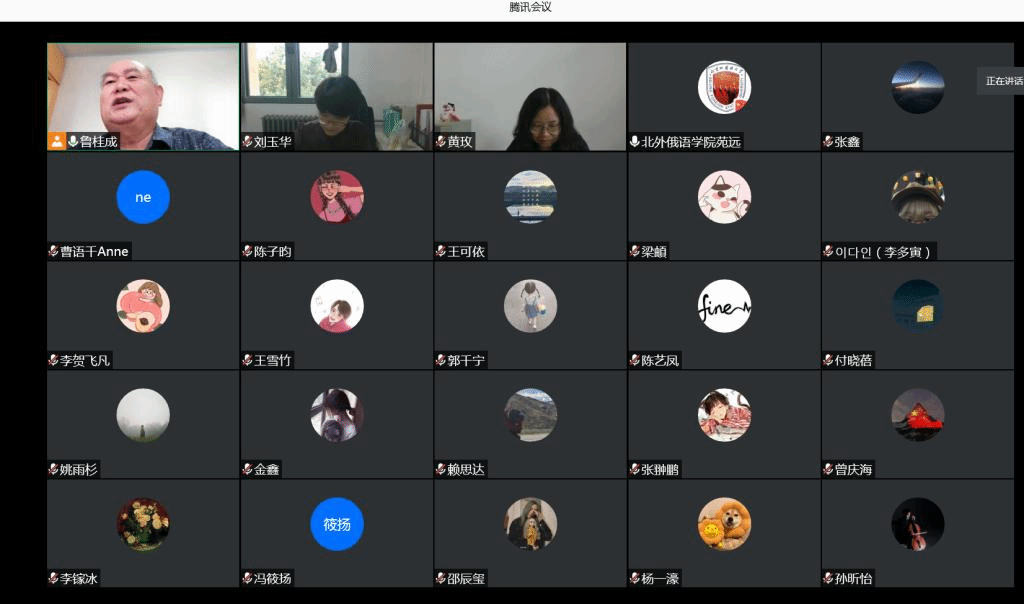Viewport: 1024px width, 604px height.
Task: Click the name label 王雪竹
Action: (x=272, y=360)
